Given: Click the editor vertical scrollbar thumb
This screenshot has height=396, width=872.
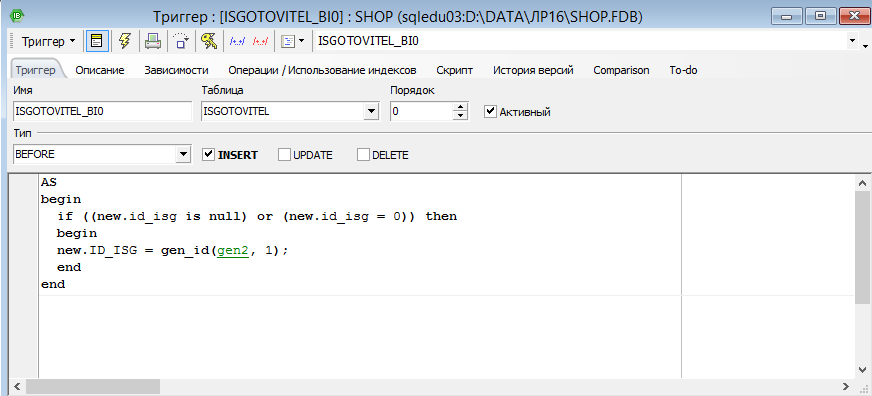Looking at the screenshot, I should [863, 248].
